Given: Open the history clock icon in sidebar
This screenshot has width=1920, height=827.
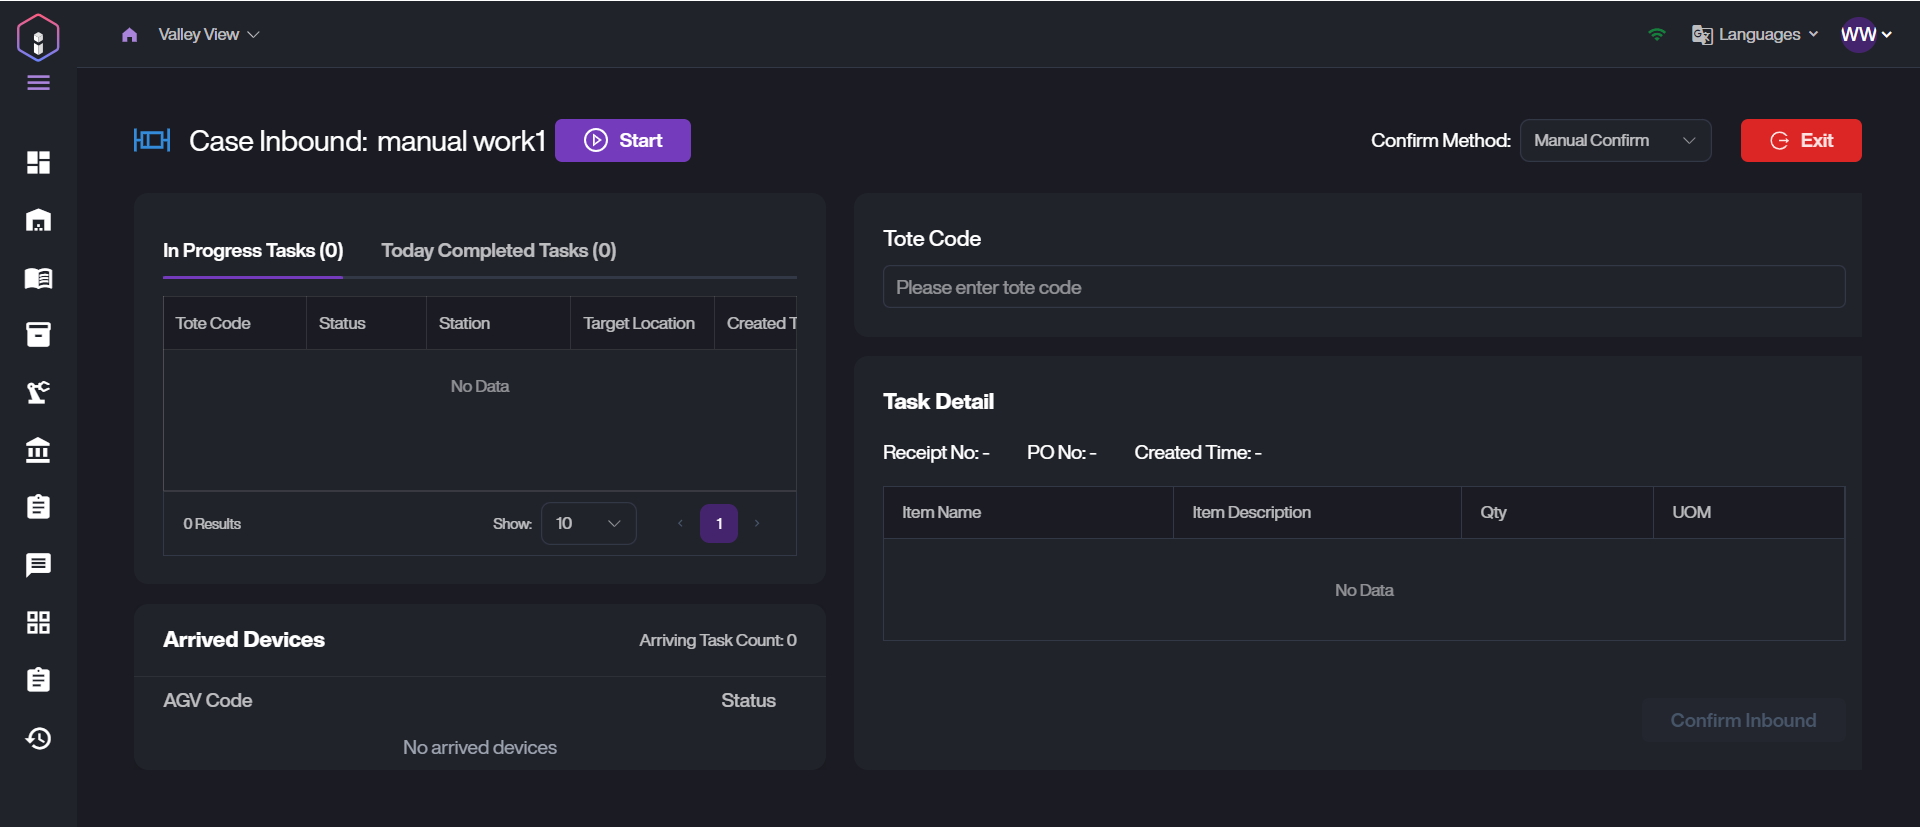Looking at the screenshot, I should pos(38,738).
